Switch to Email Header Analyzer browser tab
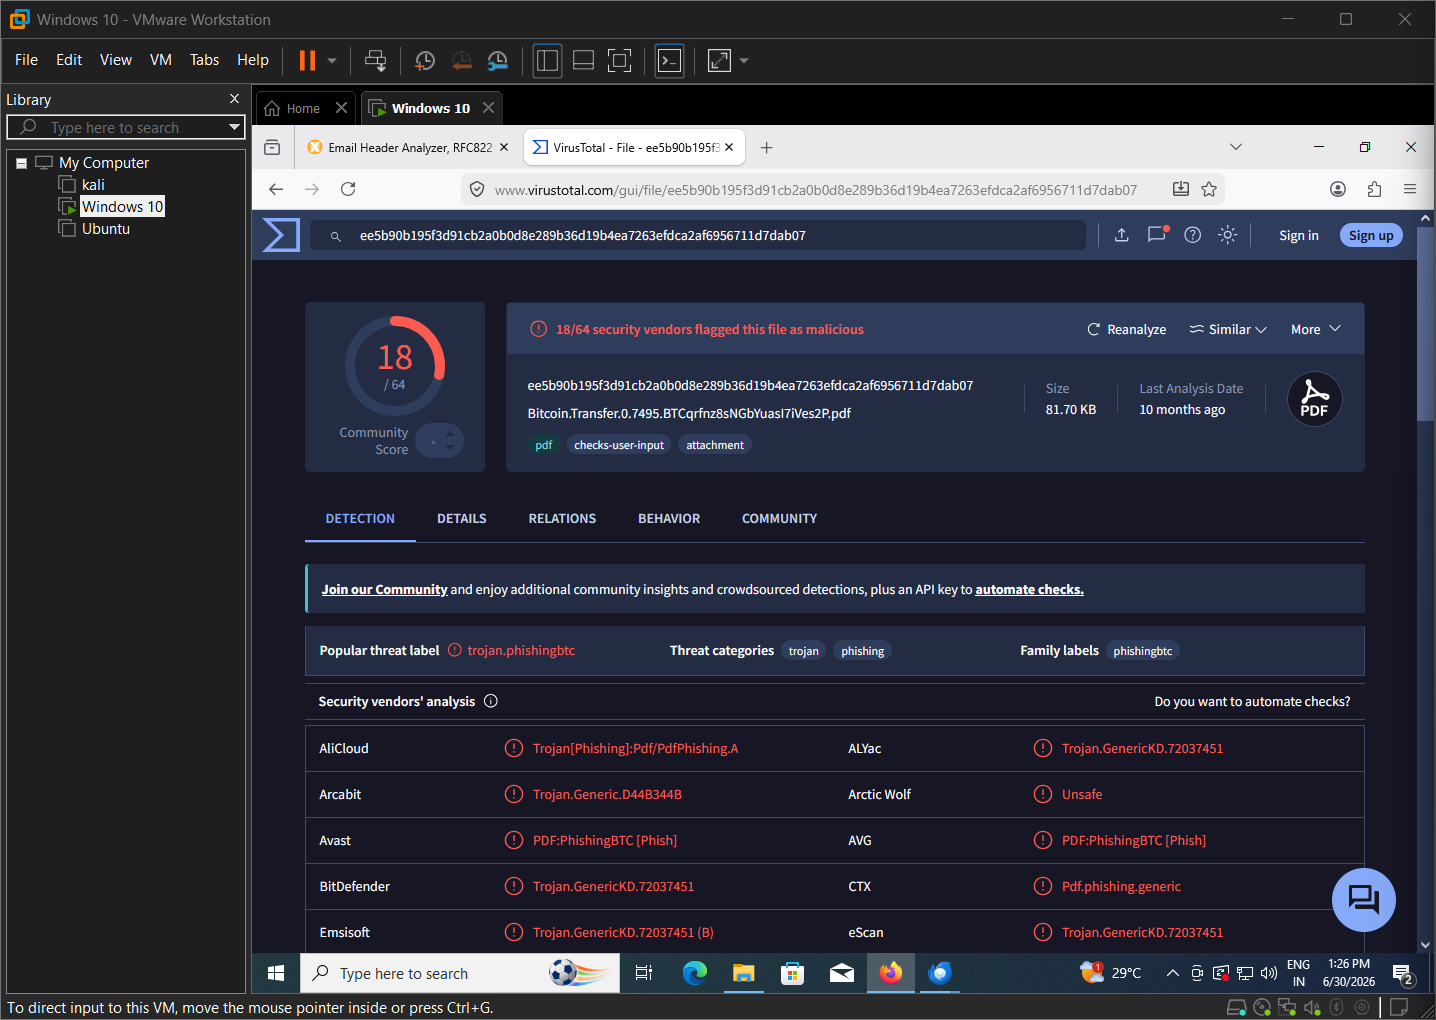This screenshot has height=1020, width=1436. pos(408,147)
